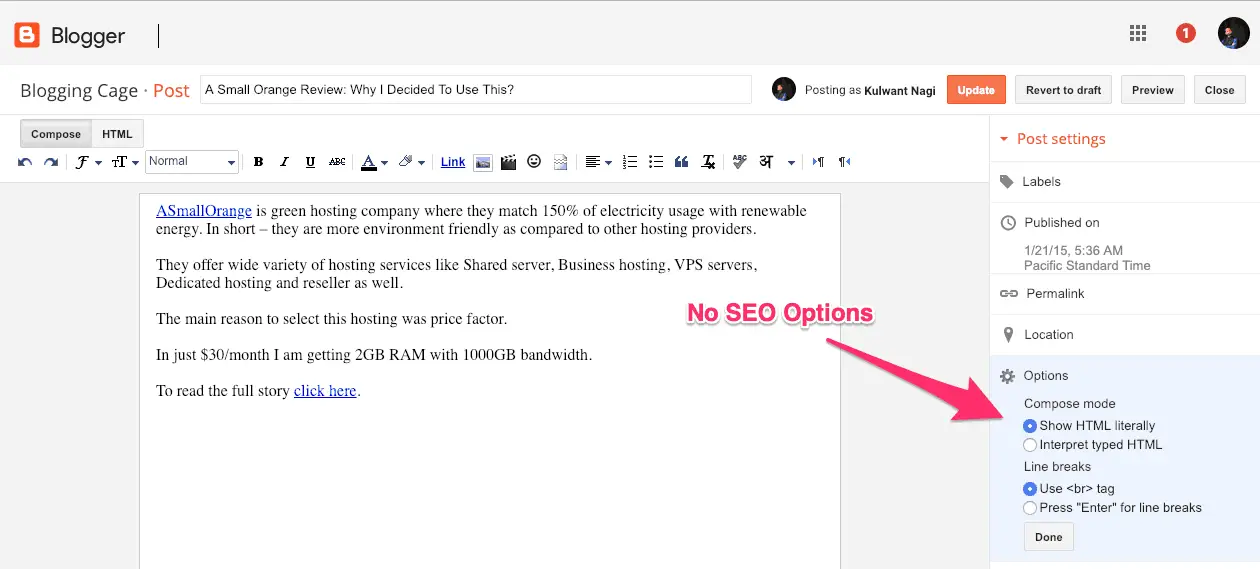Click the Post link beside Blogging Cage
Viewport: 1260px width, 569px height.
171,91
